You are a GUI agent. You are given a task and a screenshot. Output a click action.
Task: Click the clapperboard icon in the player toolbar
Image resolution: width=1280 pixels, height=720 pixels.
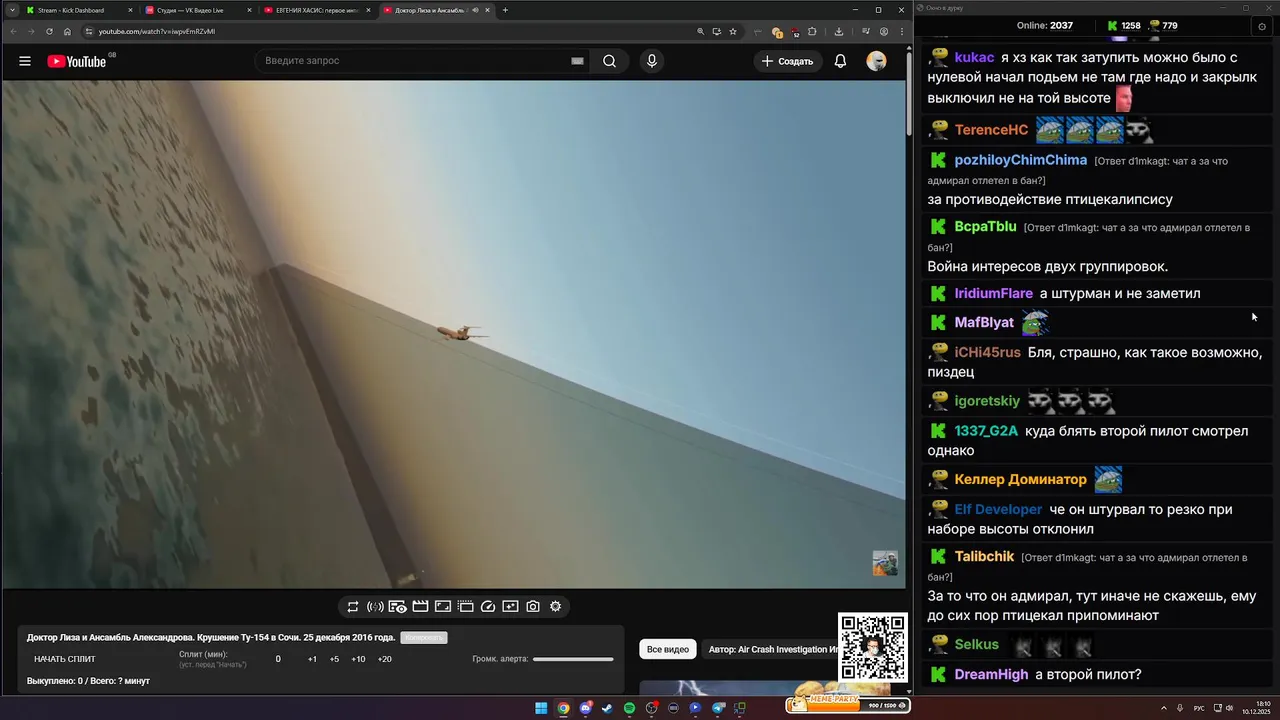[420, 606]
